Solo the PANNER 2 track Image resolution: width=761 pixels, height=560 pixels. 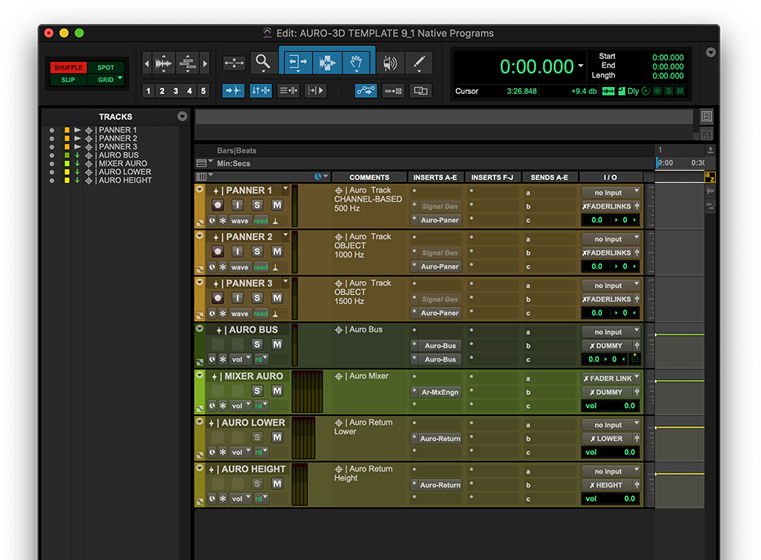[257, 252]
